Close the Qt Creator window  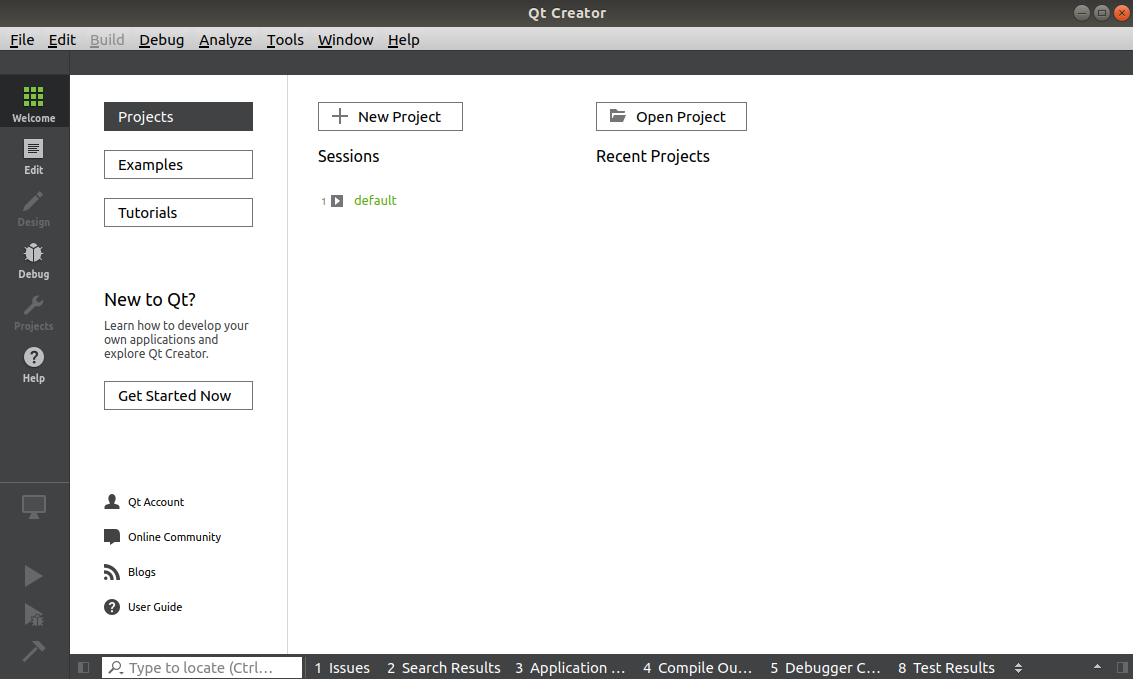pyautogui.click(x=1122, y=12)
